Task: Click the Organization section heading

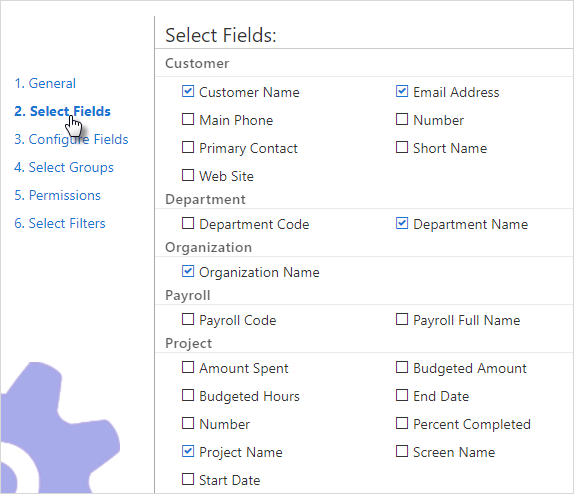Action: [x=208, y=248]
